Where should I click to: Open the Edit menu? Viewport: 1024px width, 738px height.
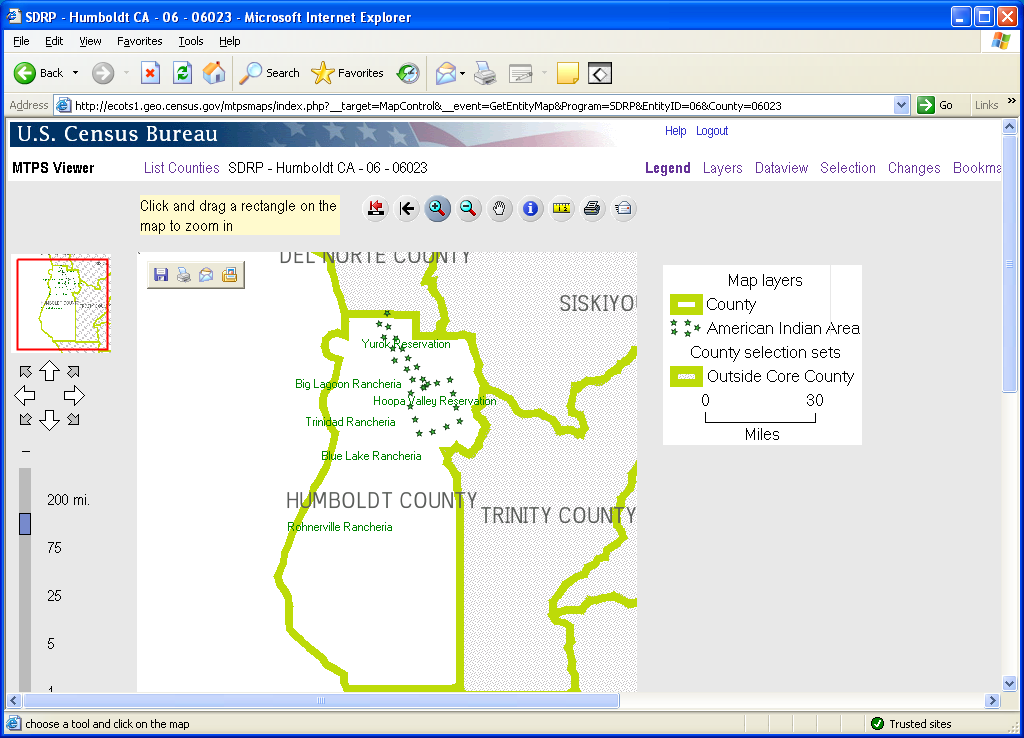point(54,41)
